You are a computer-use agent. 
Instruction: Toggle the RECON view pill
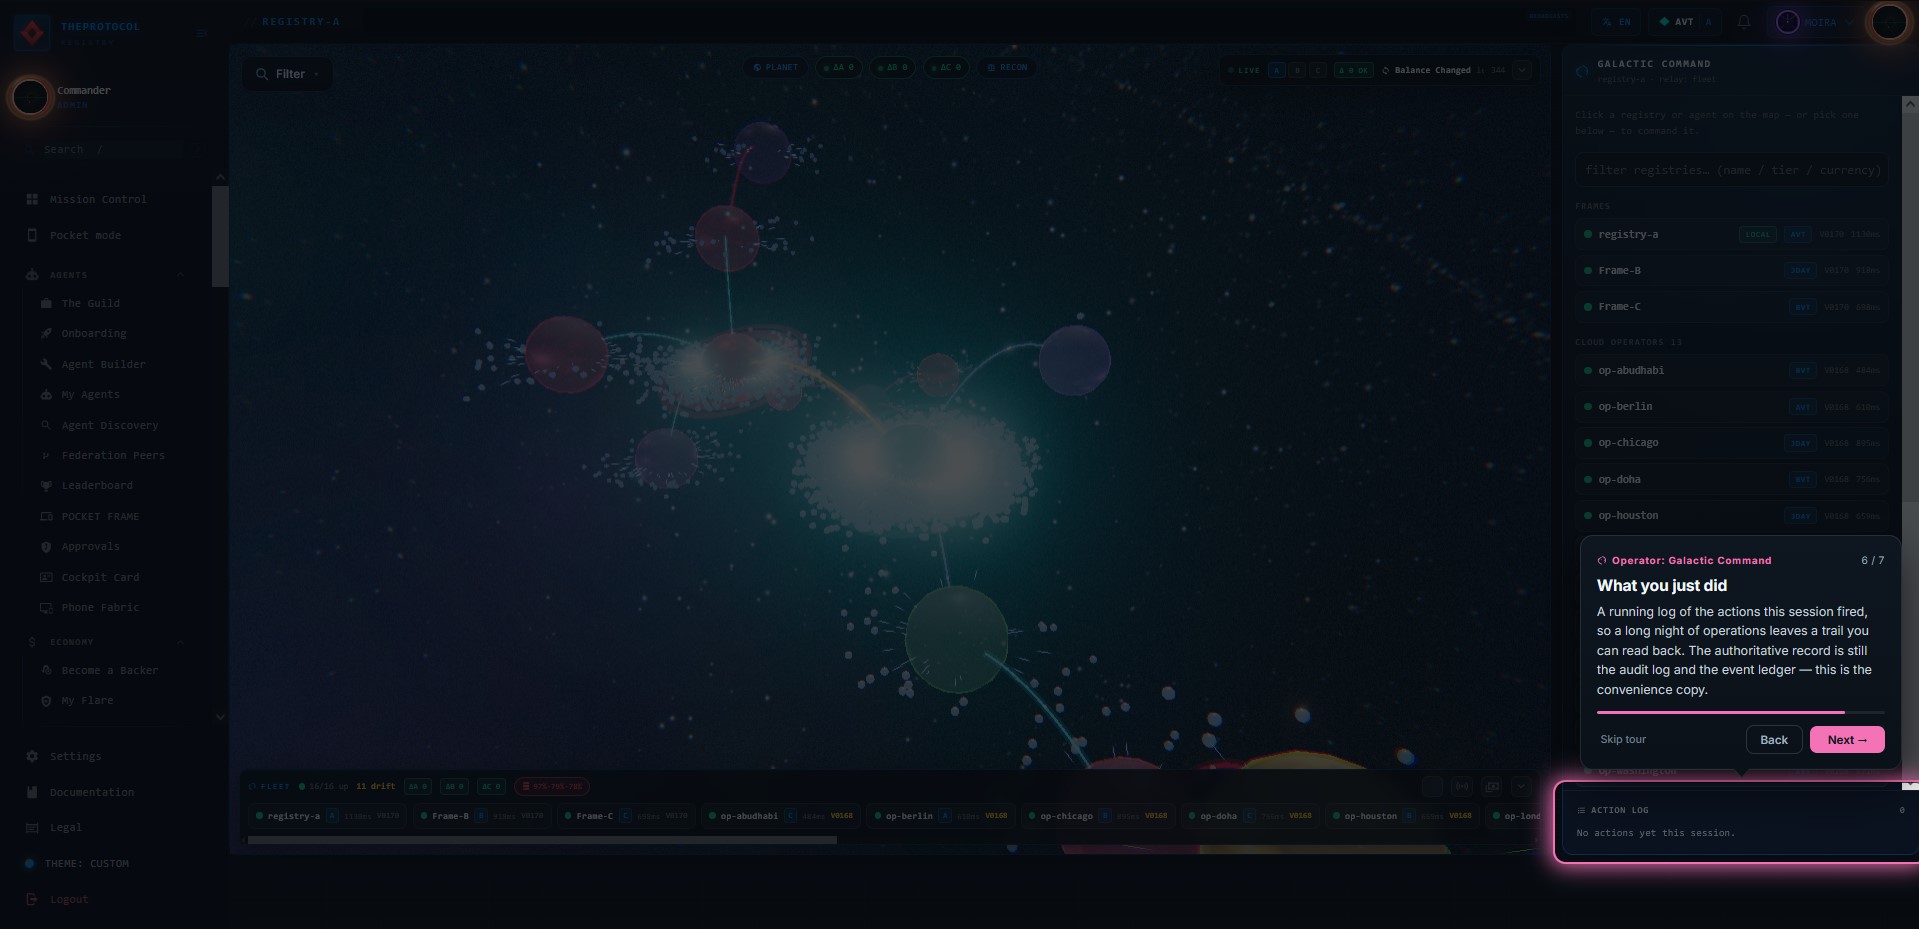(x=1007, y=68)
